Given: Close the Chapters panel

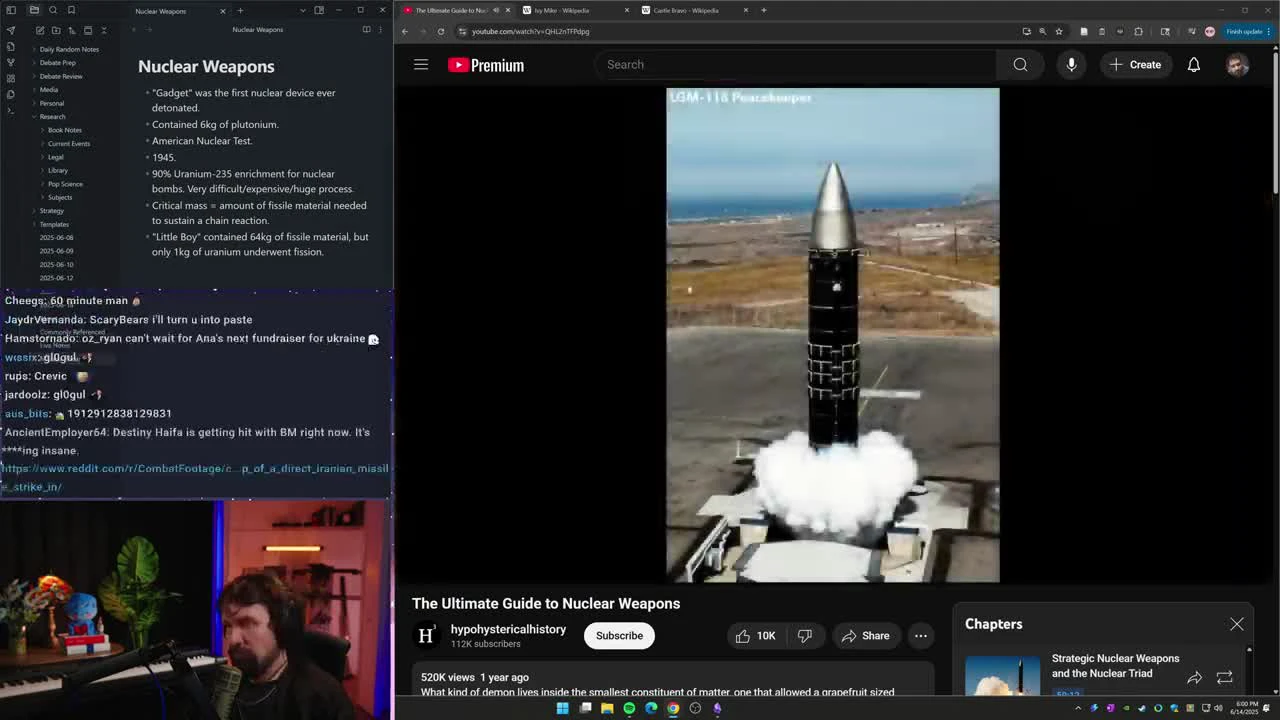Looking at the screenshot, I should [1237, 624].
